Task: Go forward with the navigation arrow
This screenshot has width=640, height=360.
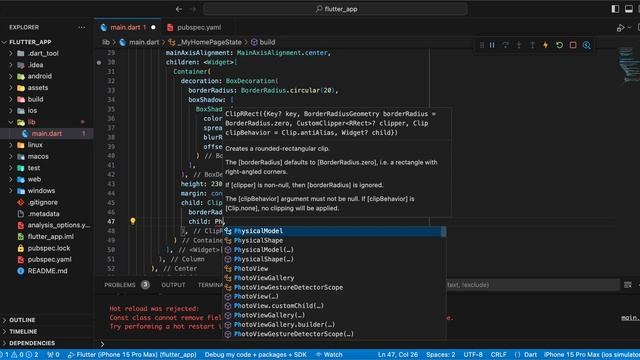Action: [x=193, y=9]
